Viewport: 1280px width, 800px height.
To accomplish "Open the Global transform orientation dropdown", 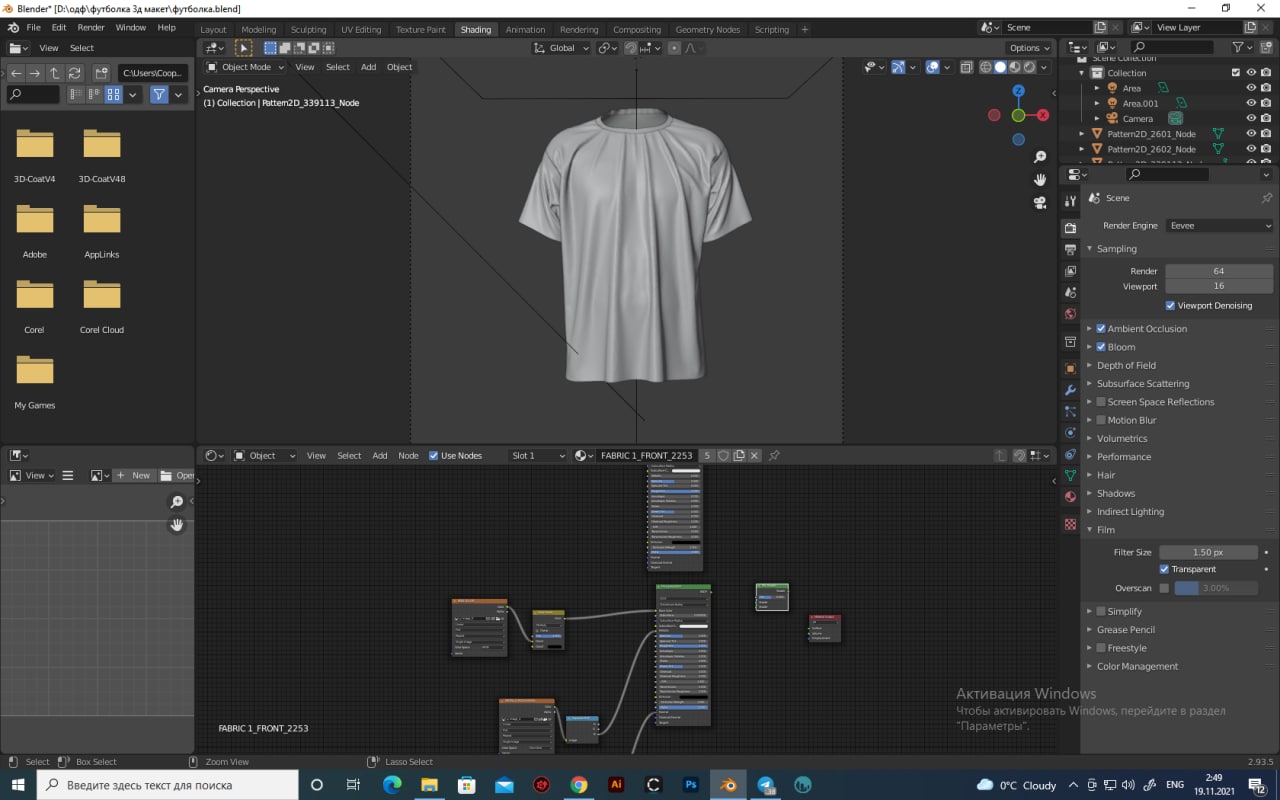I will coord(562,48).
